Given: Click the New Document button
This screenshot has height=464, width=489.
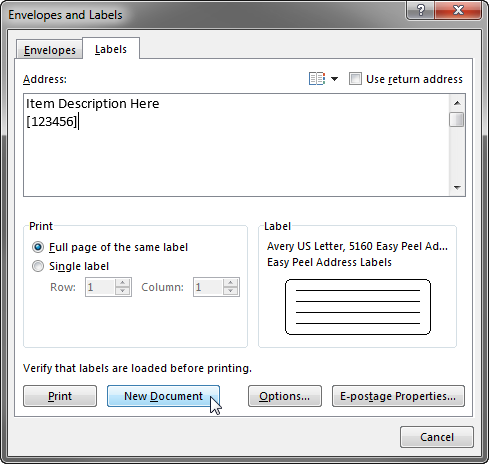Looking at the screenshot, I should point(163,396).
